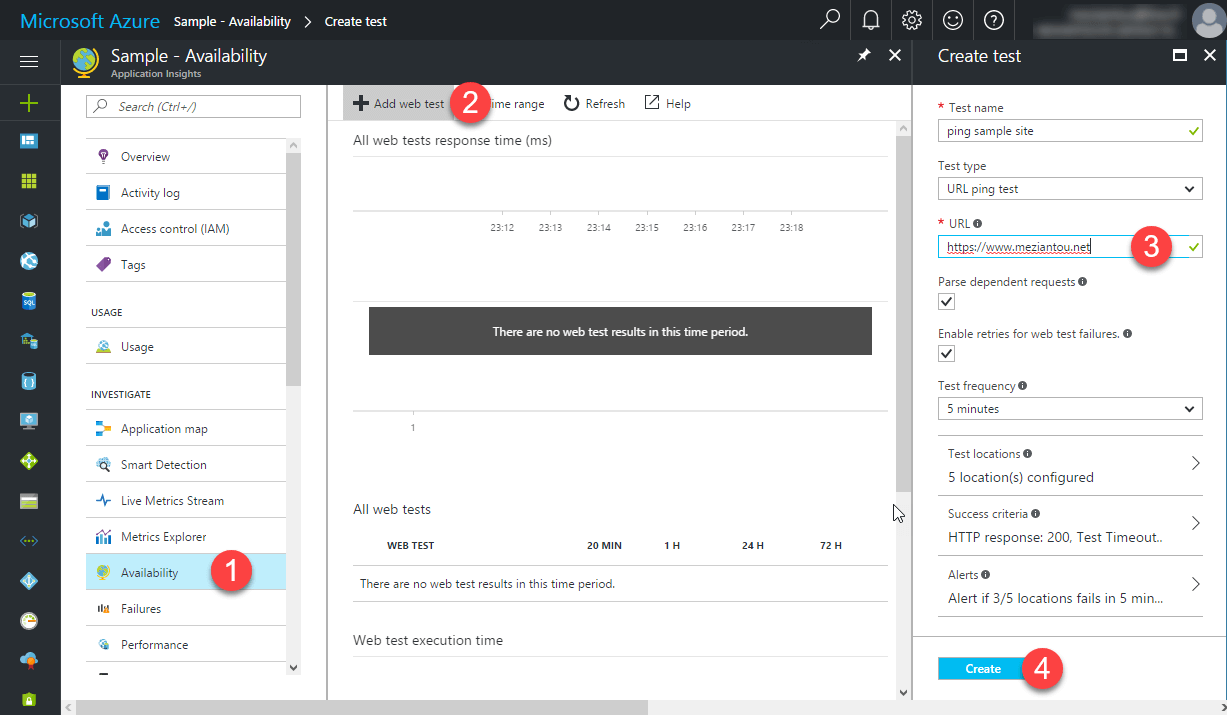Click Refresh in the toolbar
1227x715 pixels.
tap(594, 104)
